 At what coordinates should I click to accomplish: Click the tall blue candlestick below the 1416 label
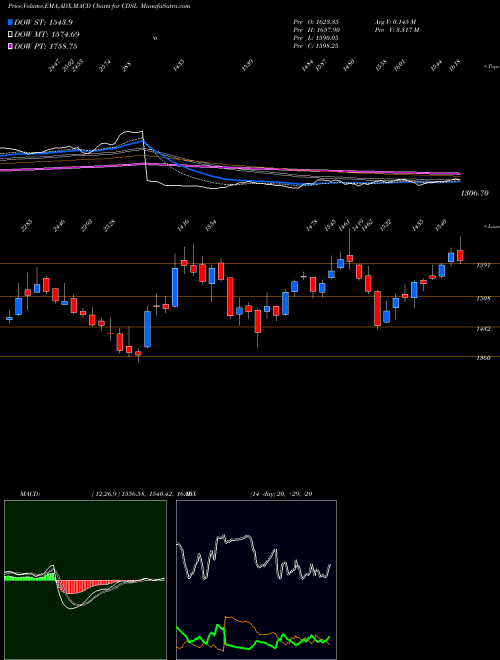[175, 287]
